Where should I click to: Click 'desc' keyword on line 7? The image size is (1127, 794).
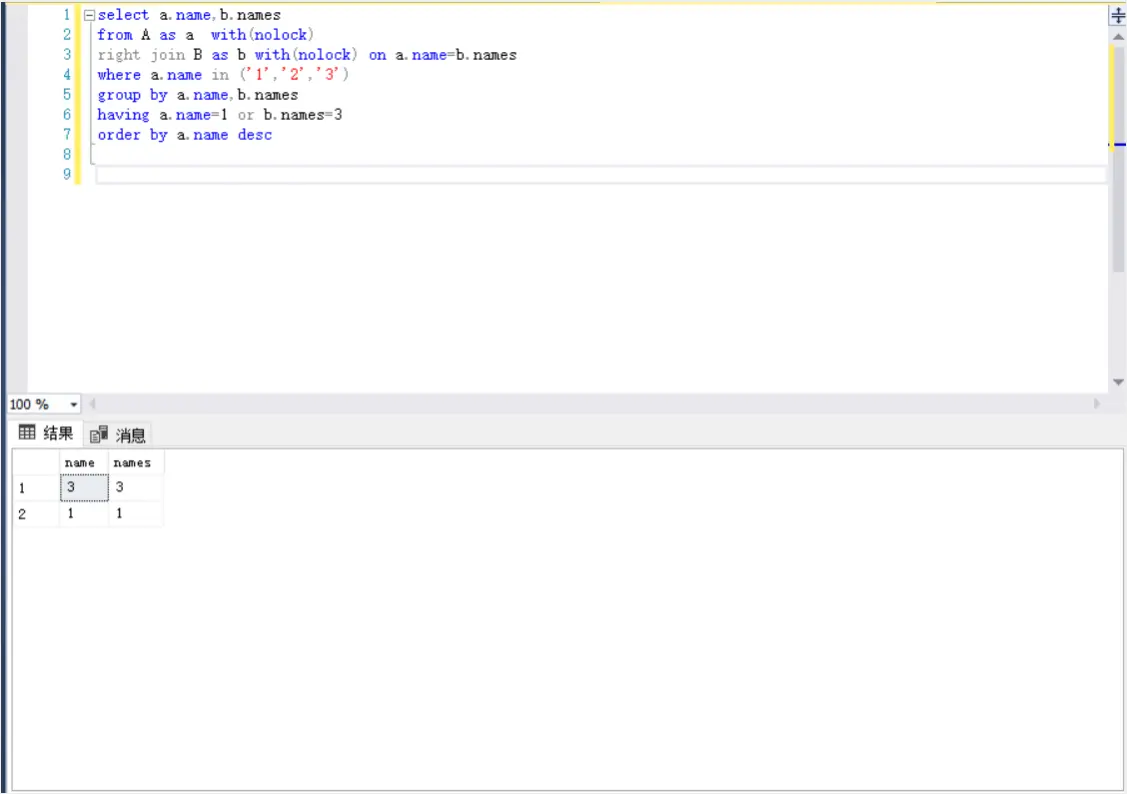click(x=255, y=135)
